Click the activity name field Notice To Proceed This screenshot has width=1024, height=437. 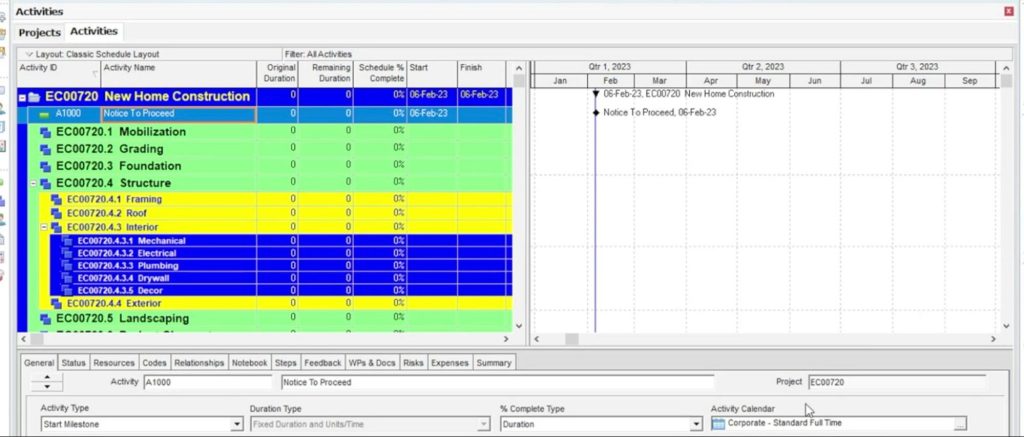pyautogui.click(x=498, y=382)
